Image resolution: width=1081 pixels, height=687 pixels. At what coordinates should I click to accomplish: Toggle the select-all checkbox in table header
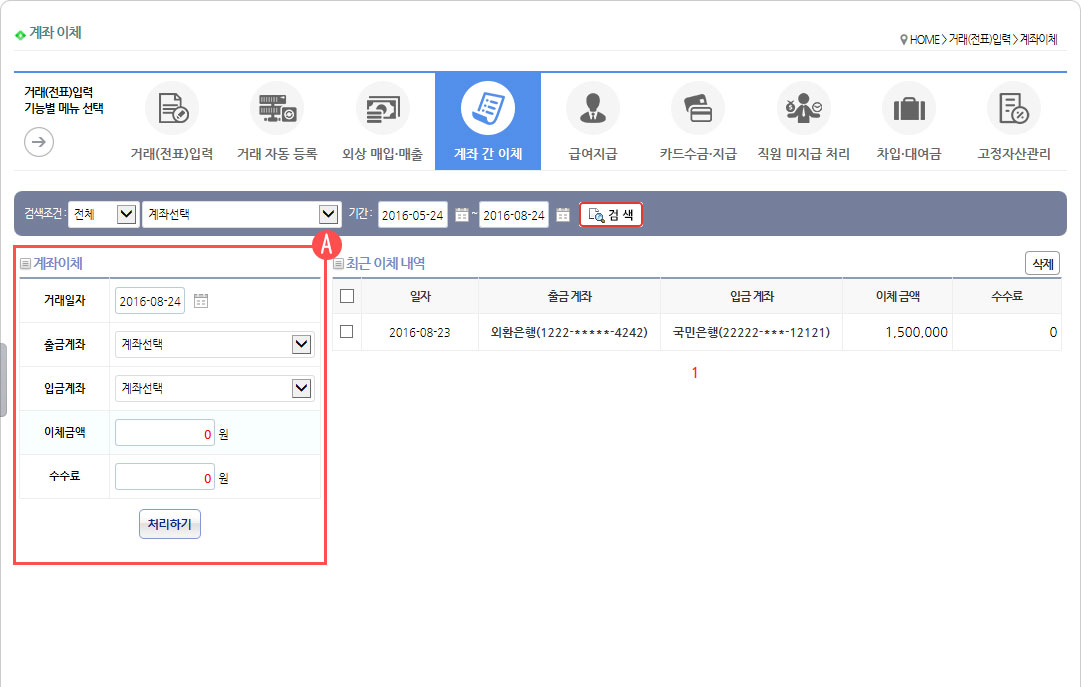click(347, 296)
